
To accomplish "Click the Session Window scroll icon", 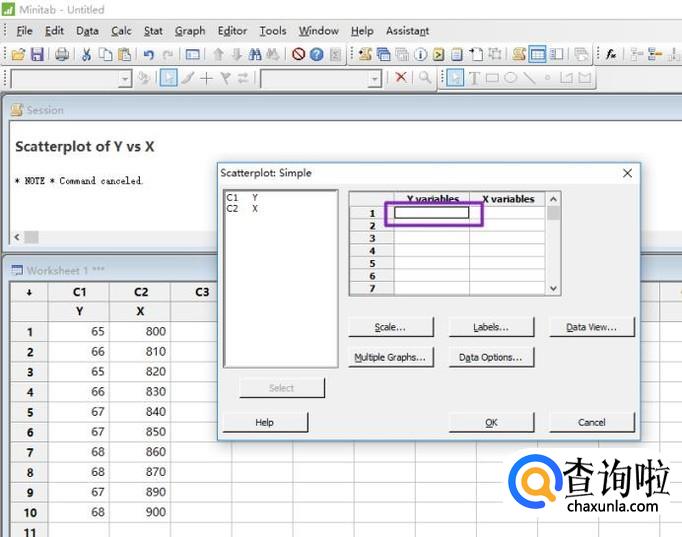I will point(519,54).
